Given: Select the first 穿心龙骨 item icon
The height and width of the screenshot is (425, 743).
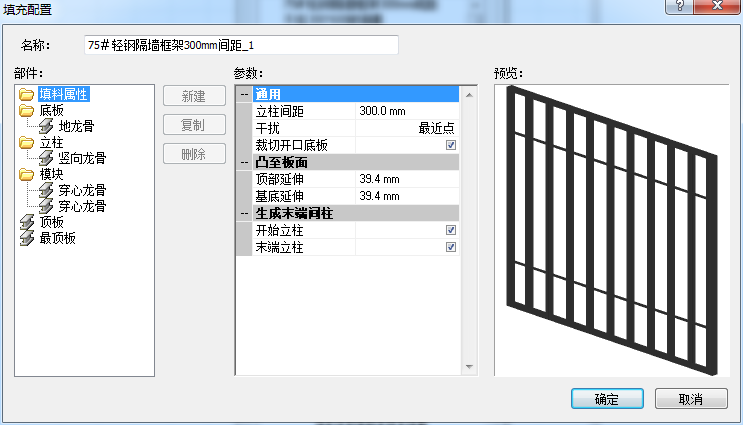Looking at the screenshot, I should (x=46, y=190).
